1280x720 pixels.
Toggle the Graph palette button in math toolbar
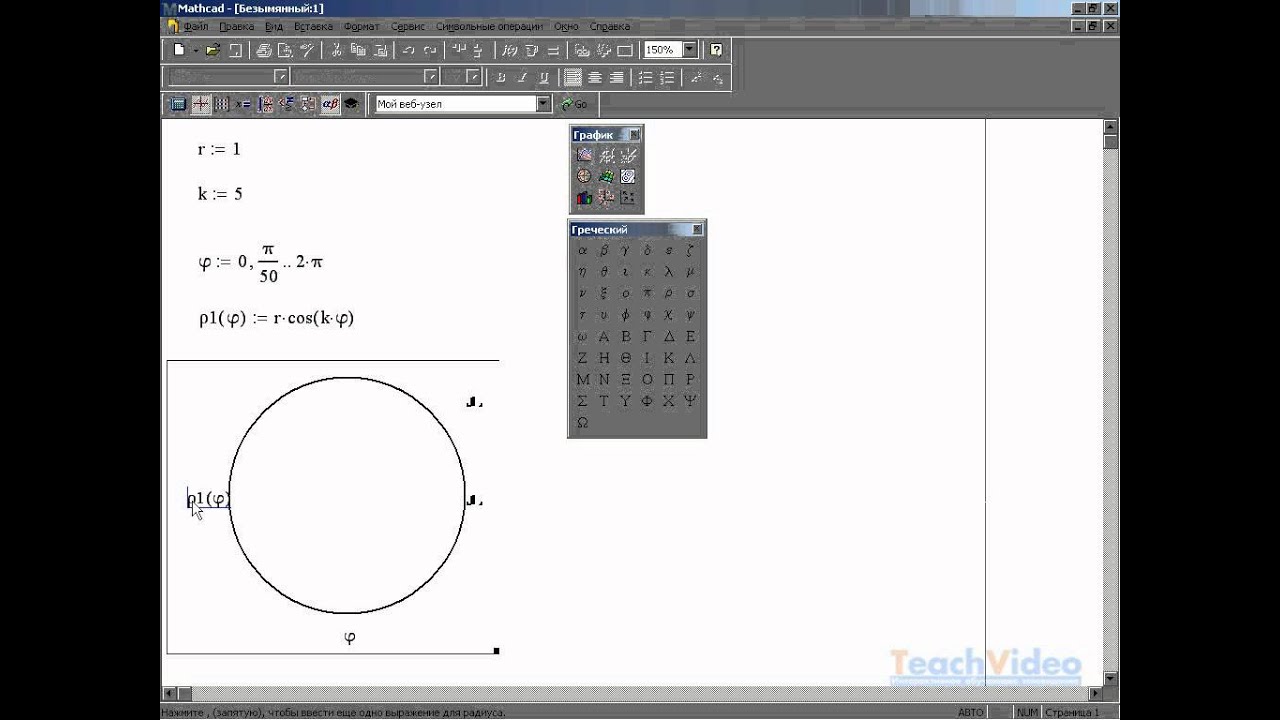[x=201, y=104]
